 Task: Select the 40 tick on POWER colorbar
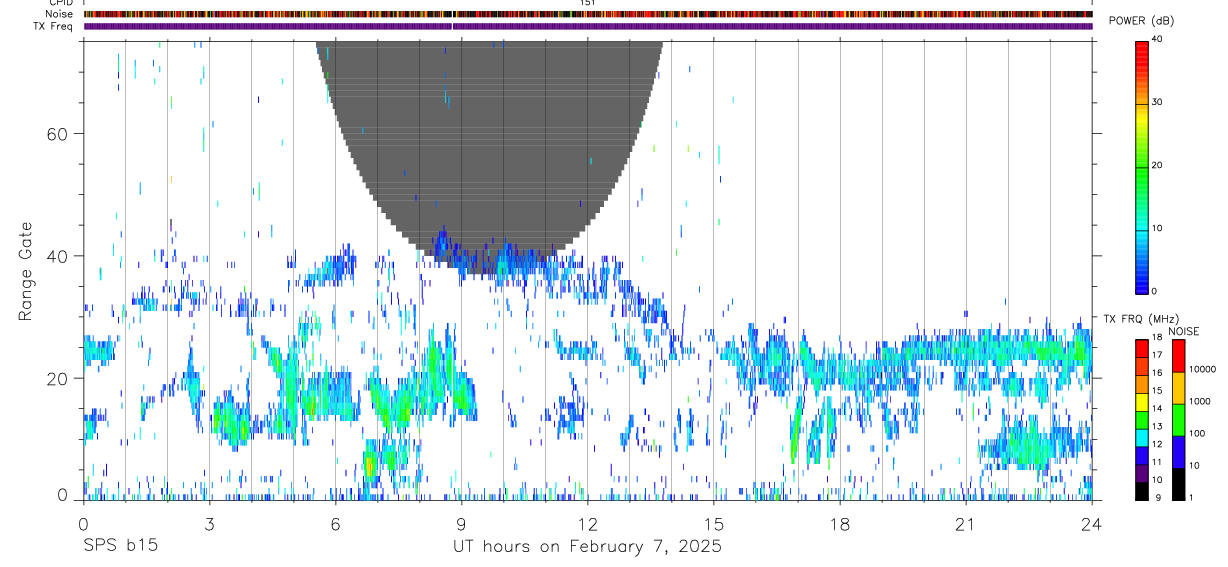click(1156, 40)
